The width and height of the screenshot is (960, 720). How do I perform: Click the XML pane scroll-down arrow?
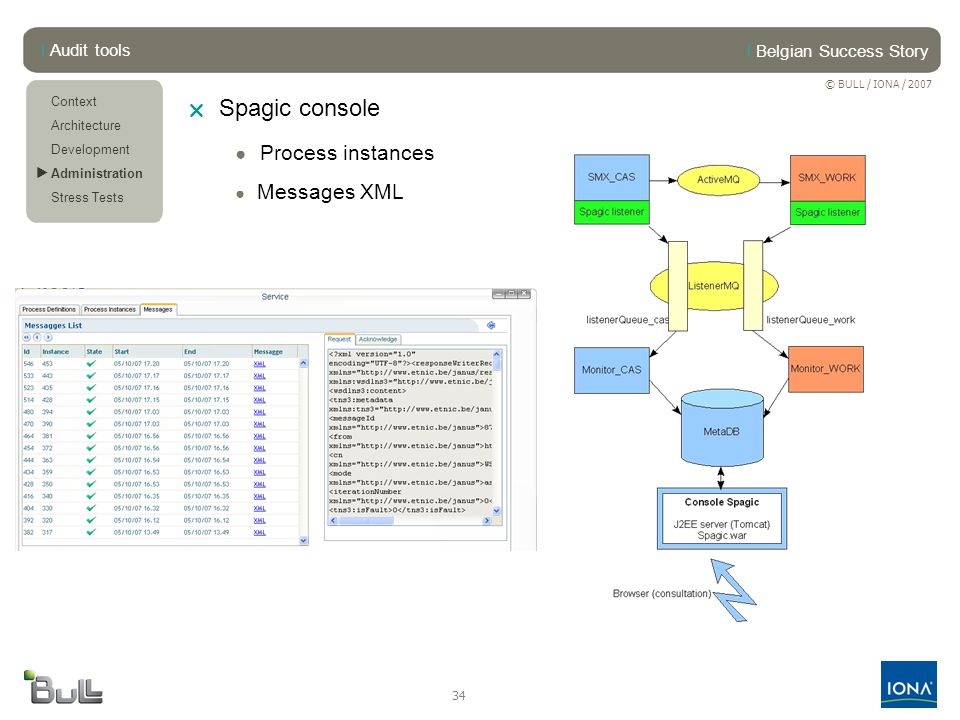click(497, 510)
